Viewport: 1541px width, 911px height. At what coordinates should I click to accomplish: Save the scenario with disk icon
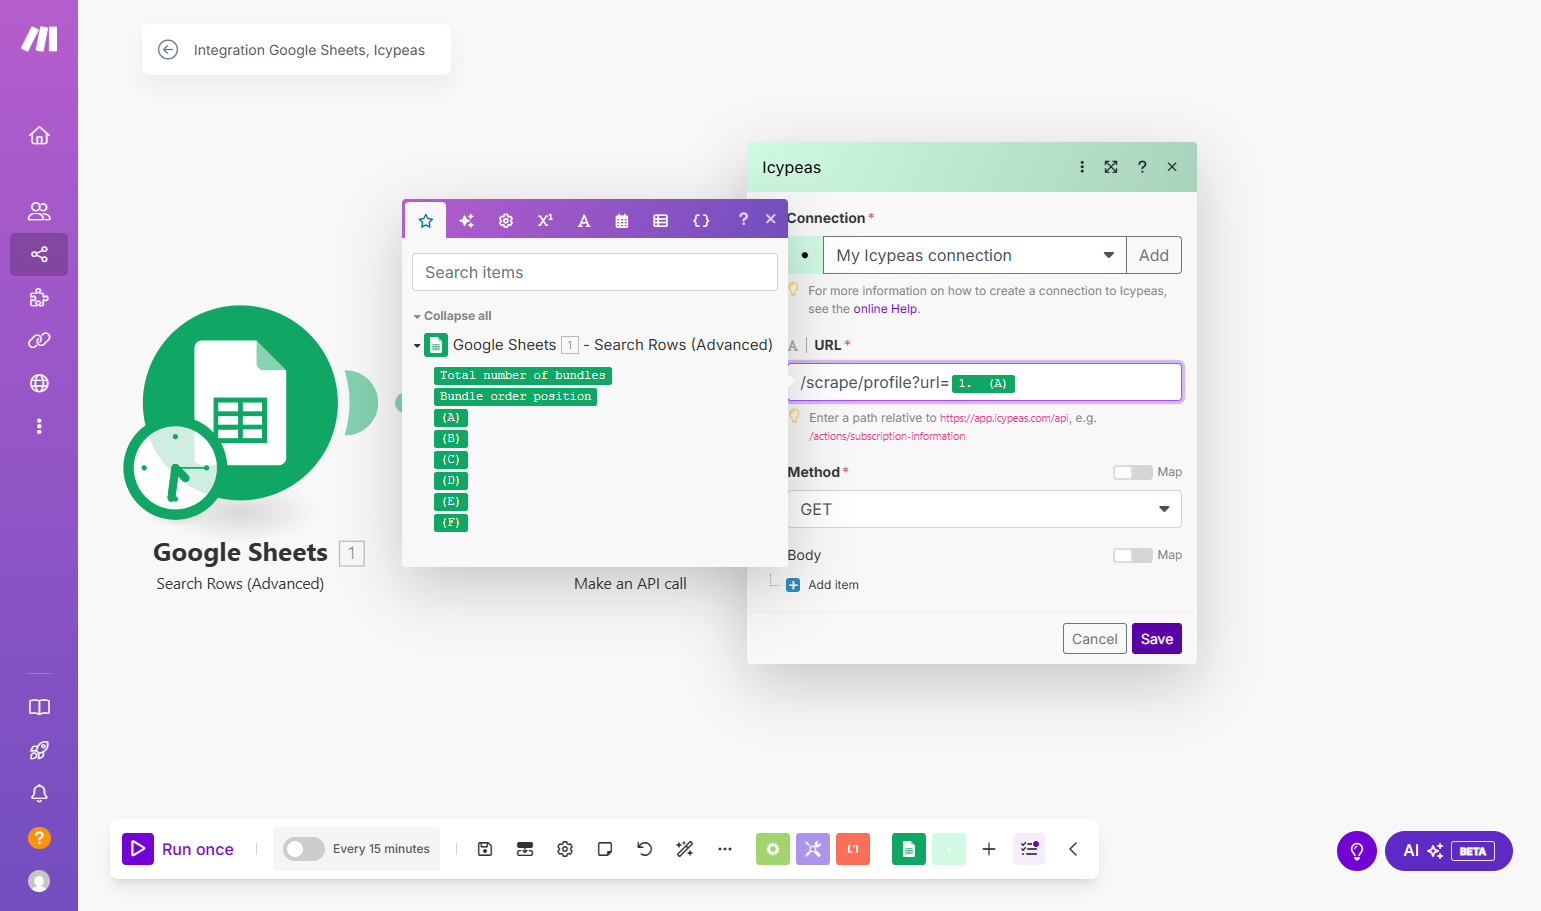pyautogui.click(x=485, y=849)
